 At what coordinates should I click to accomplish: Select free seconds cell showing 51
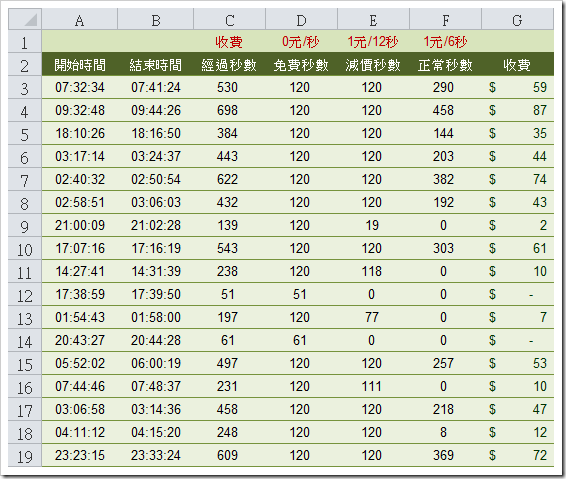pyautogui.click(x=301, y=295)
